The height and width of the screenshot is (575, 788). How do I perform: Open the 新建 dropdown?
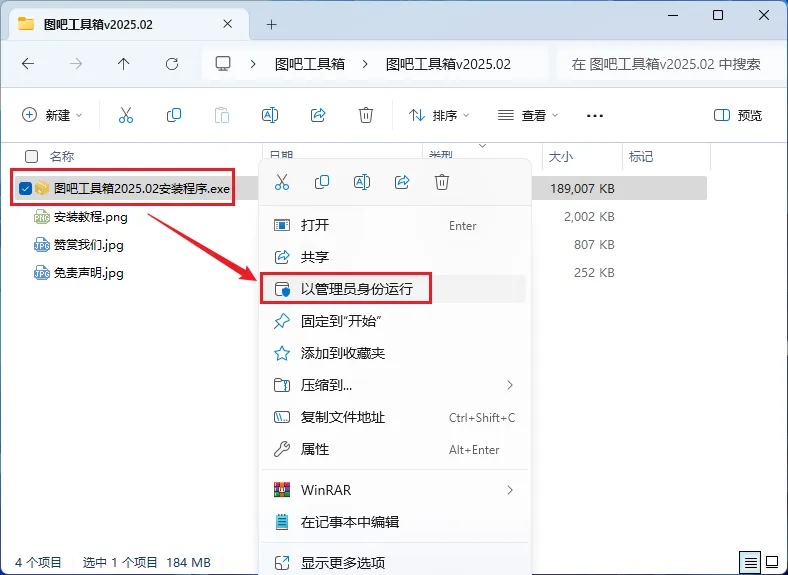coord(52,115)
